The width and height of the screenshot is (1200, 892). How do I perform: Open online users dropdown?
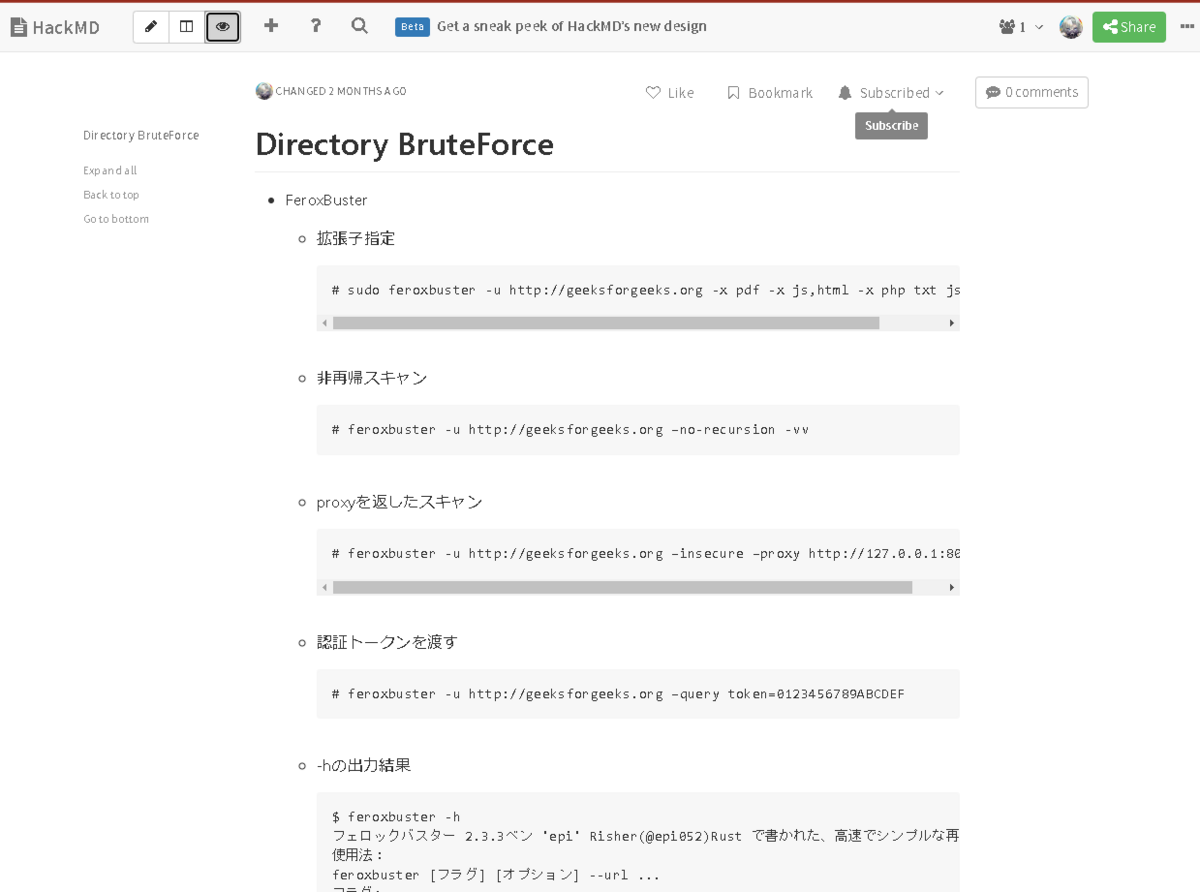click(x=1021, y=27)
